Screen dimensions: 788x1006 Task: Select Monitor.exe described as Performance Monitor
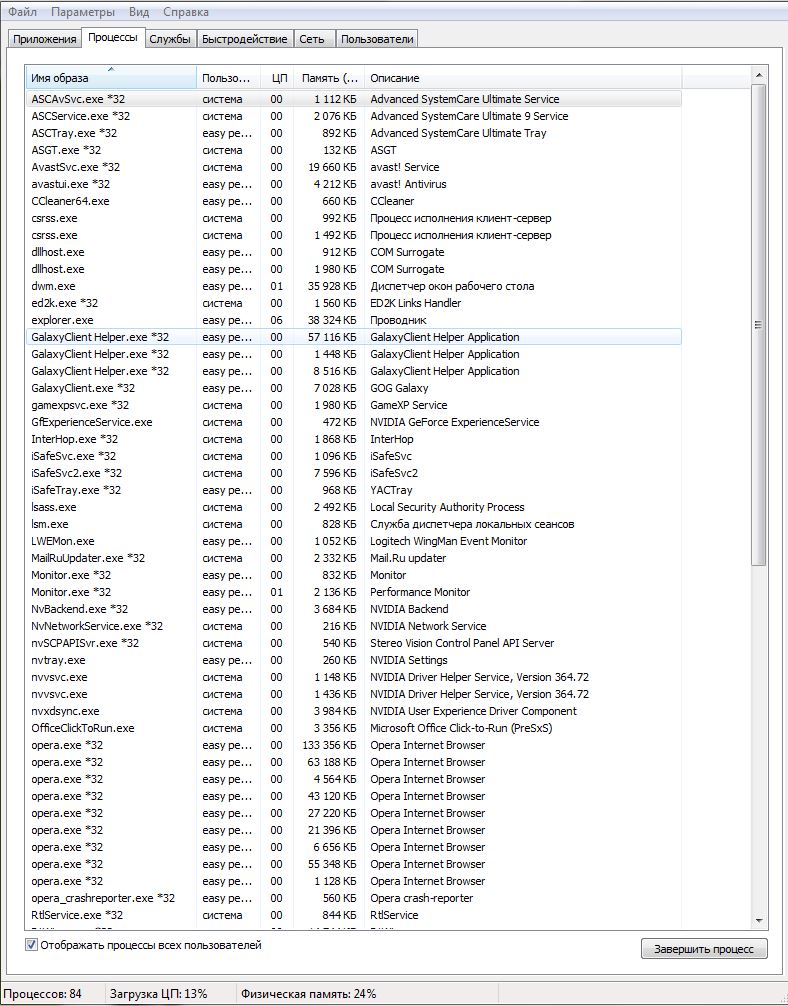click(354, 592)
